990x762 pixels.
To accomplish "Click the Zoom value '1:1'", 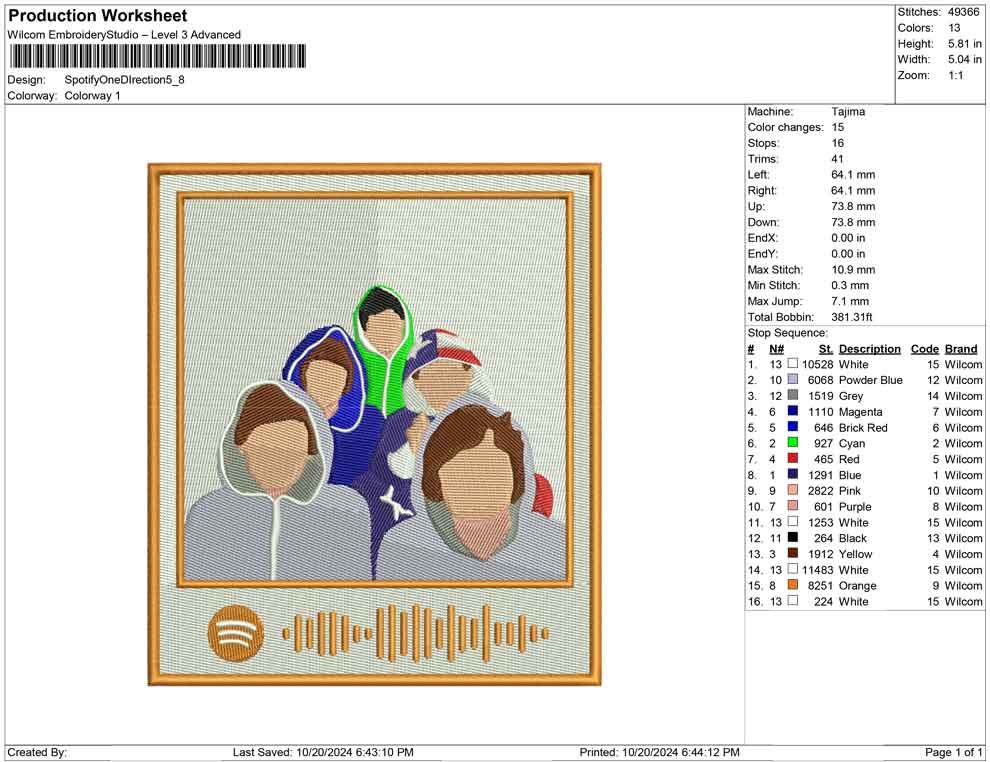I will [956, 75].
